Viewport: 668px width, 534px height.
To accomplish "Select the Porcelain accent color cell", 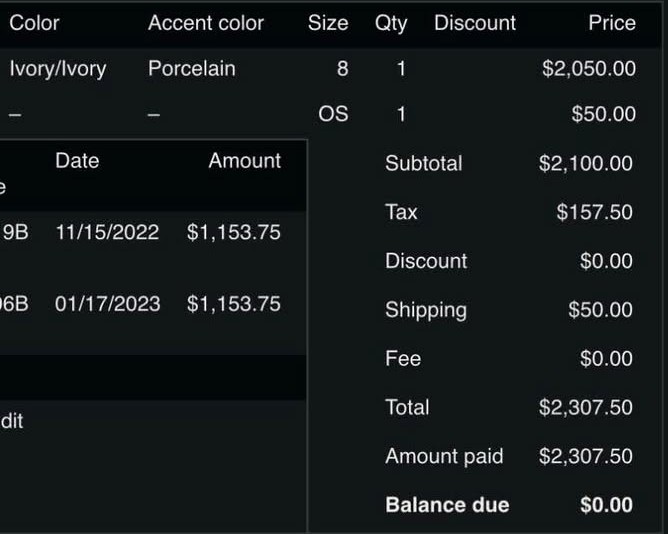I will click(x=192, y=69).
